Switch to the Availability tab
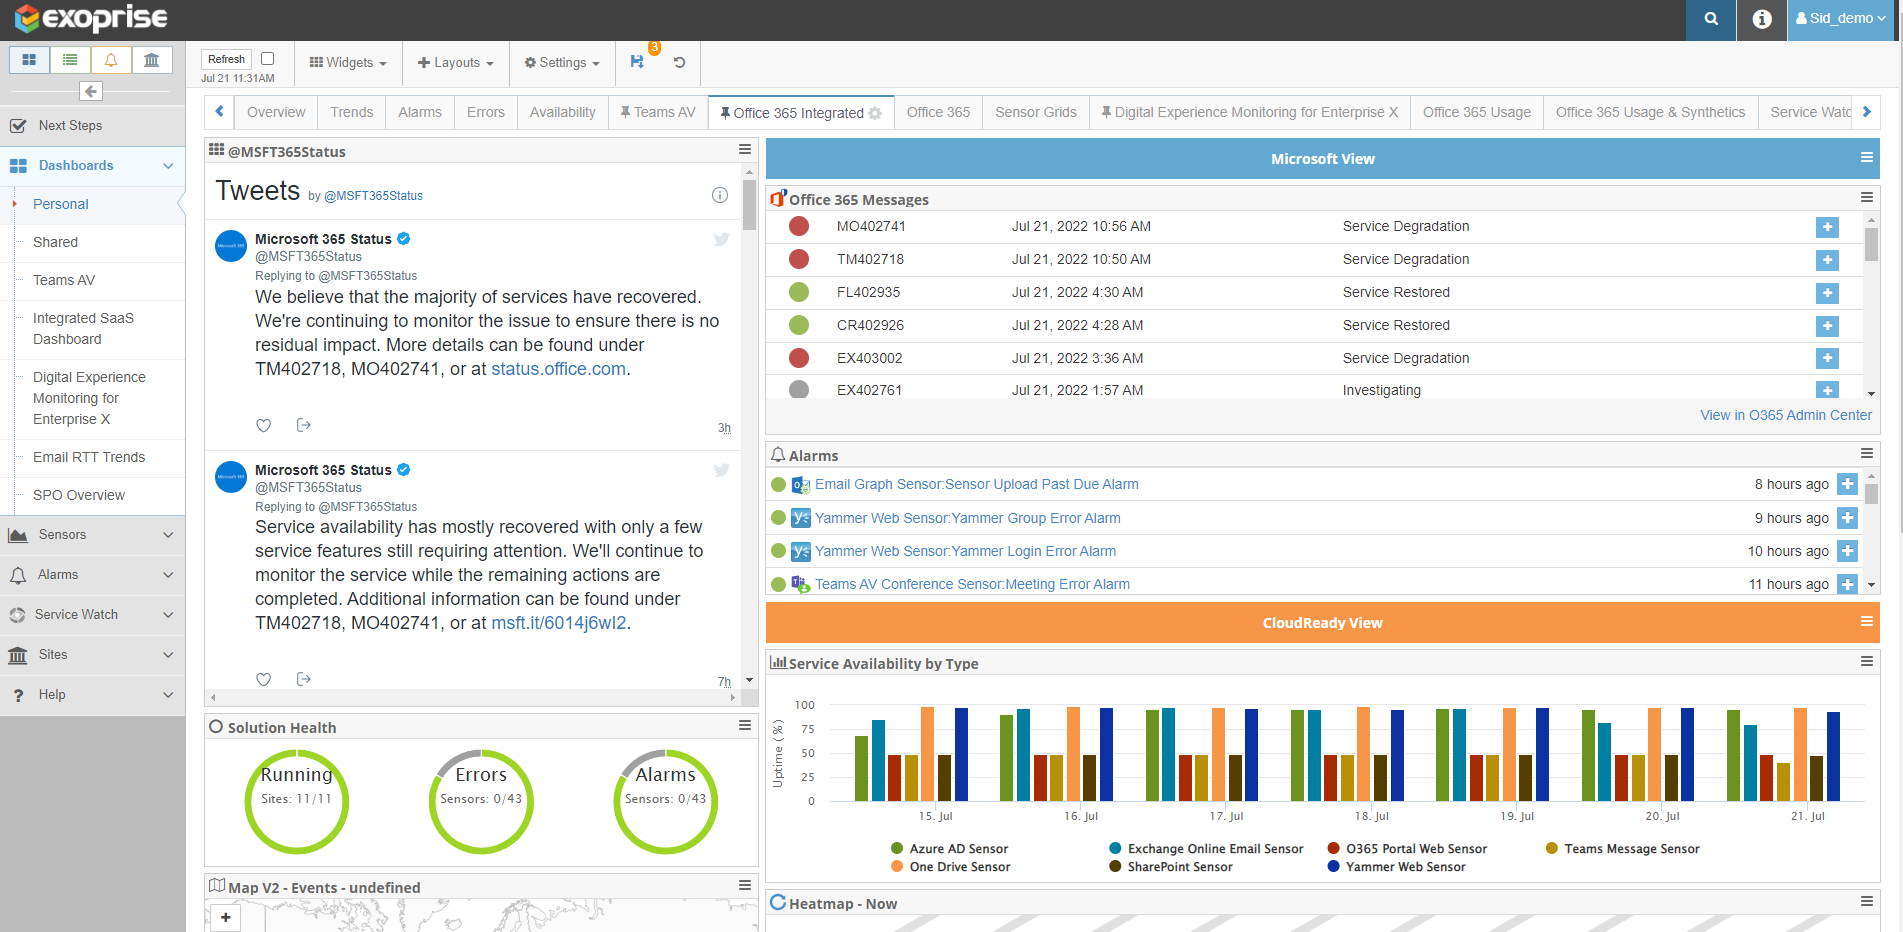The width and height of the screenshot is (1903, 932). pos(562,112)
